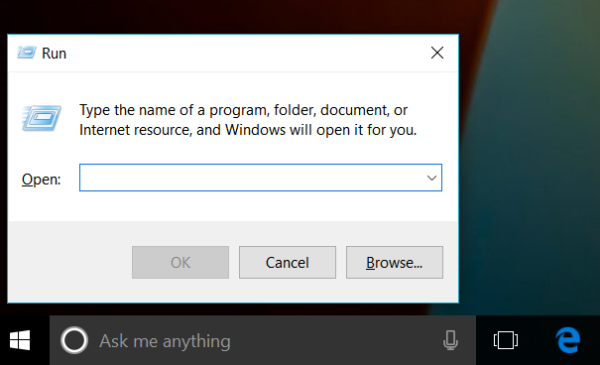This screenshot has width=600, height=365.
Task: Click the "Open:" label
Action: [x=41, y=179]
